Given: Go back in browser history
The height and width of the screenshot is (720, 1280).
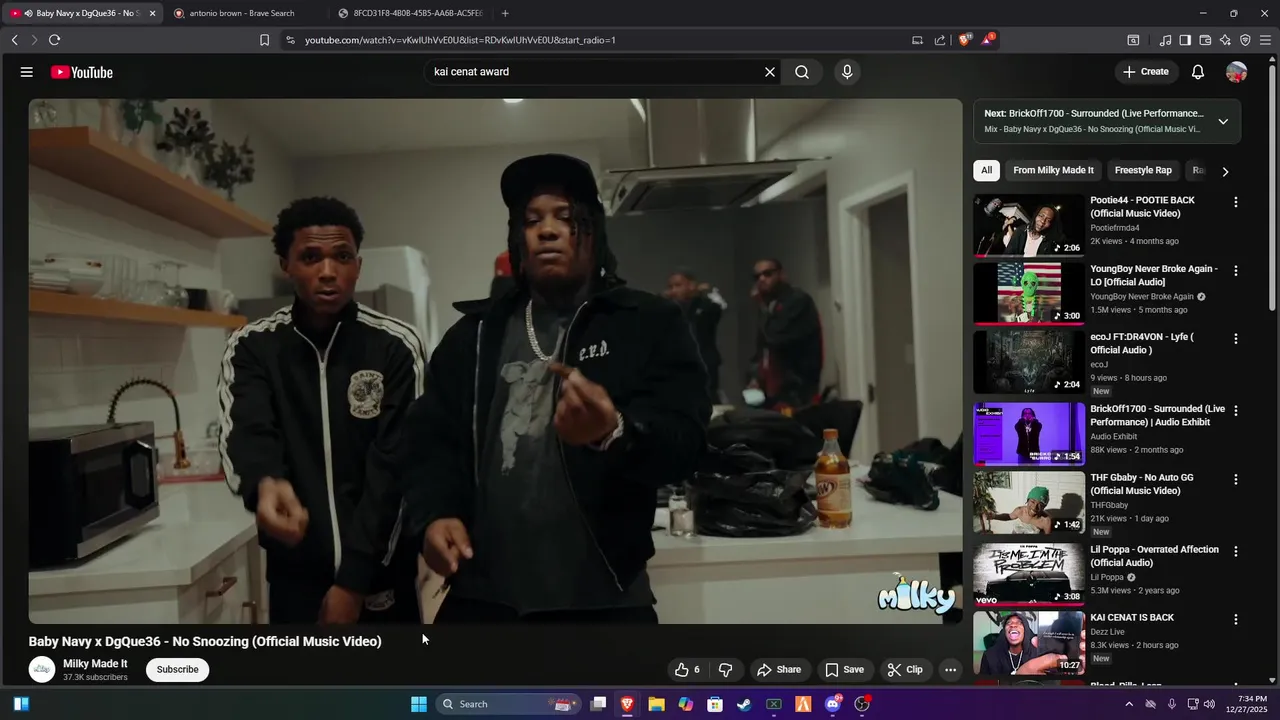Looking at the screenshot, I should click(x=14, y=40).
